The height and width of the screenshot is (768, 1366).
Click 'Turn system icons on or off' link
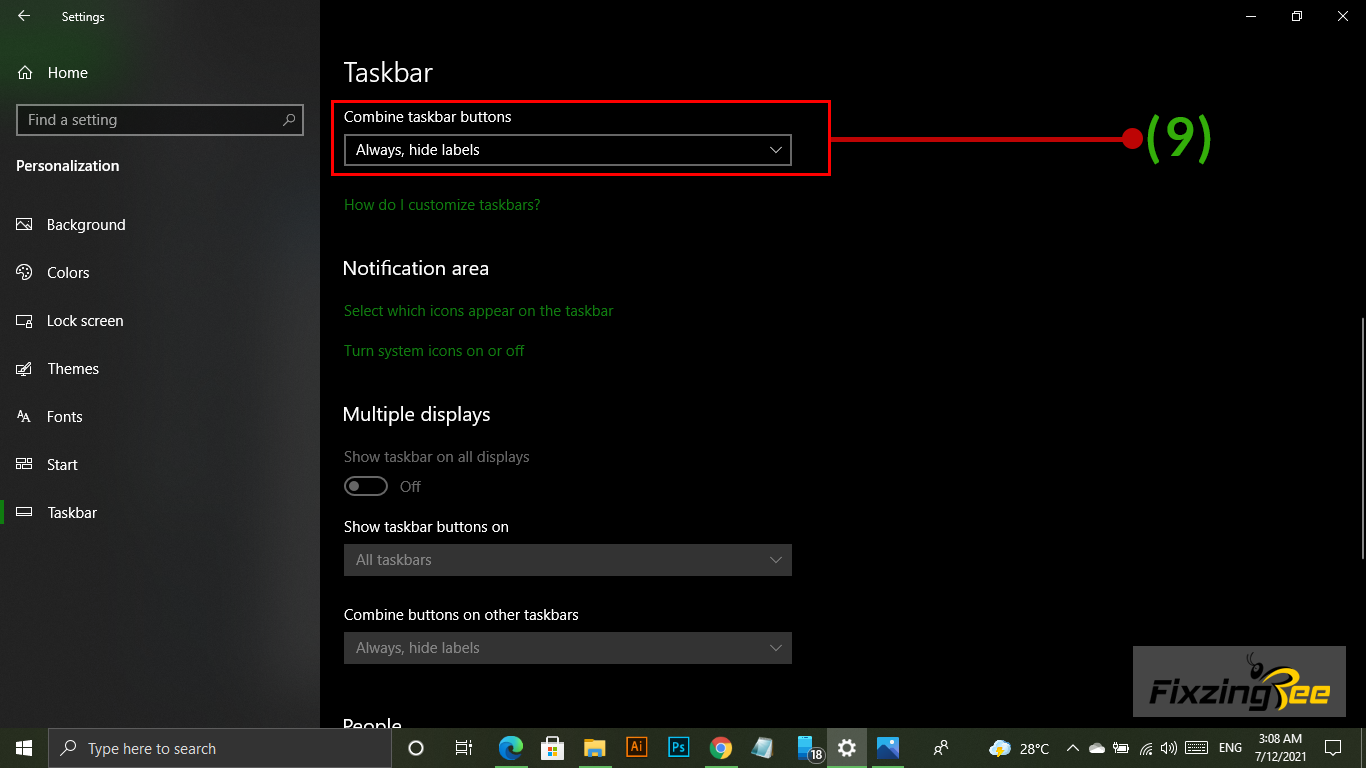434,351
